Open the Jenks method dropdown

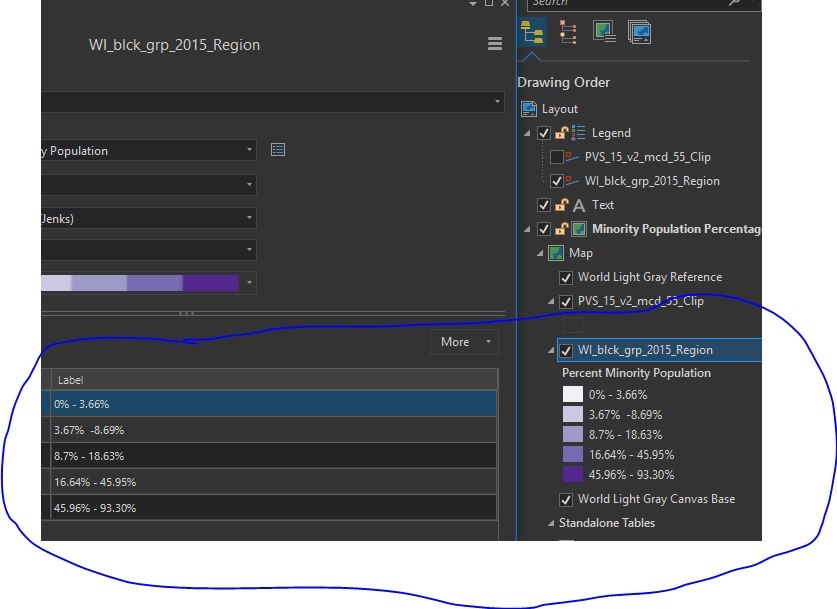pyautogui.click(x=249, y=218)
